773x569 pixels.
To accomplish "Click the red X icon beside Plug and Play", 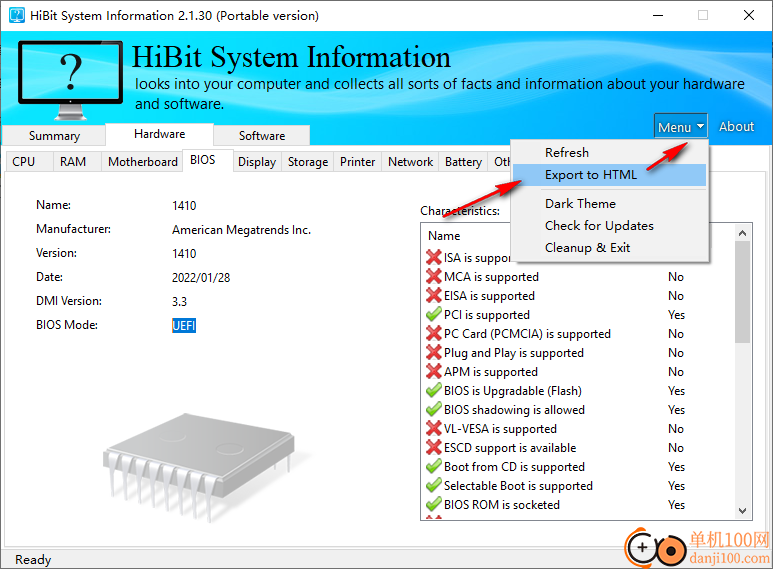I will point(433,352).
